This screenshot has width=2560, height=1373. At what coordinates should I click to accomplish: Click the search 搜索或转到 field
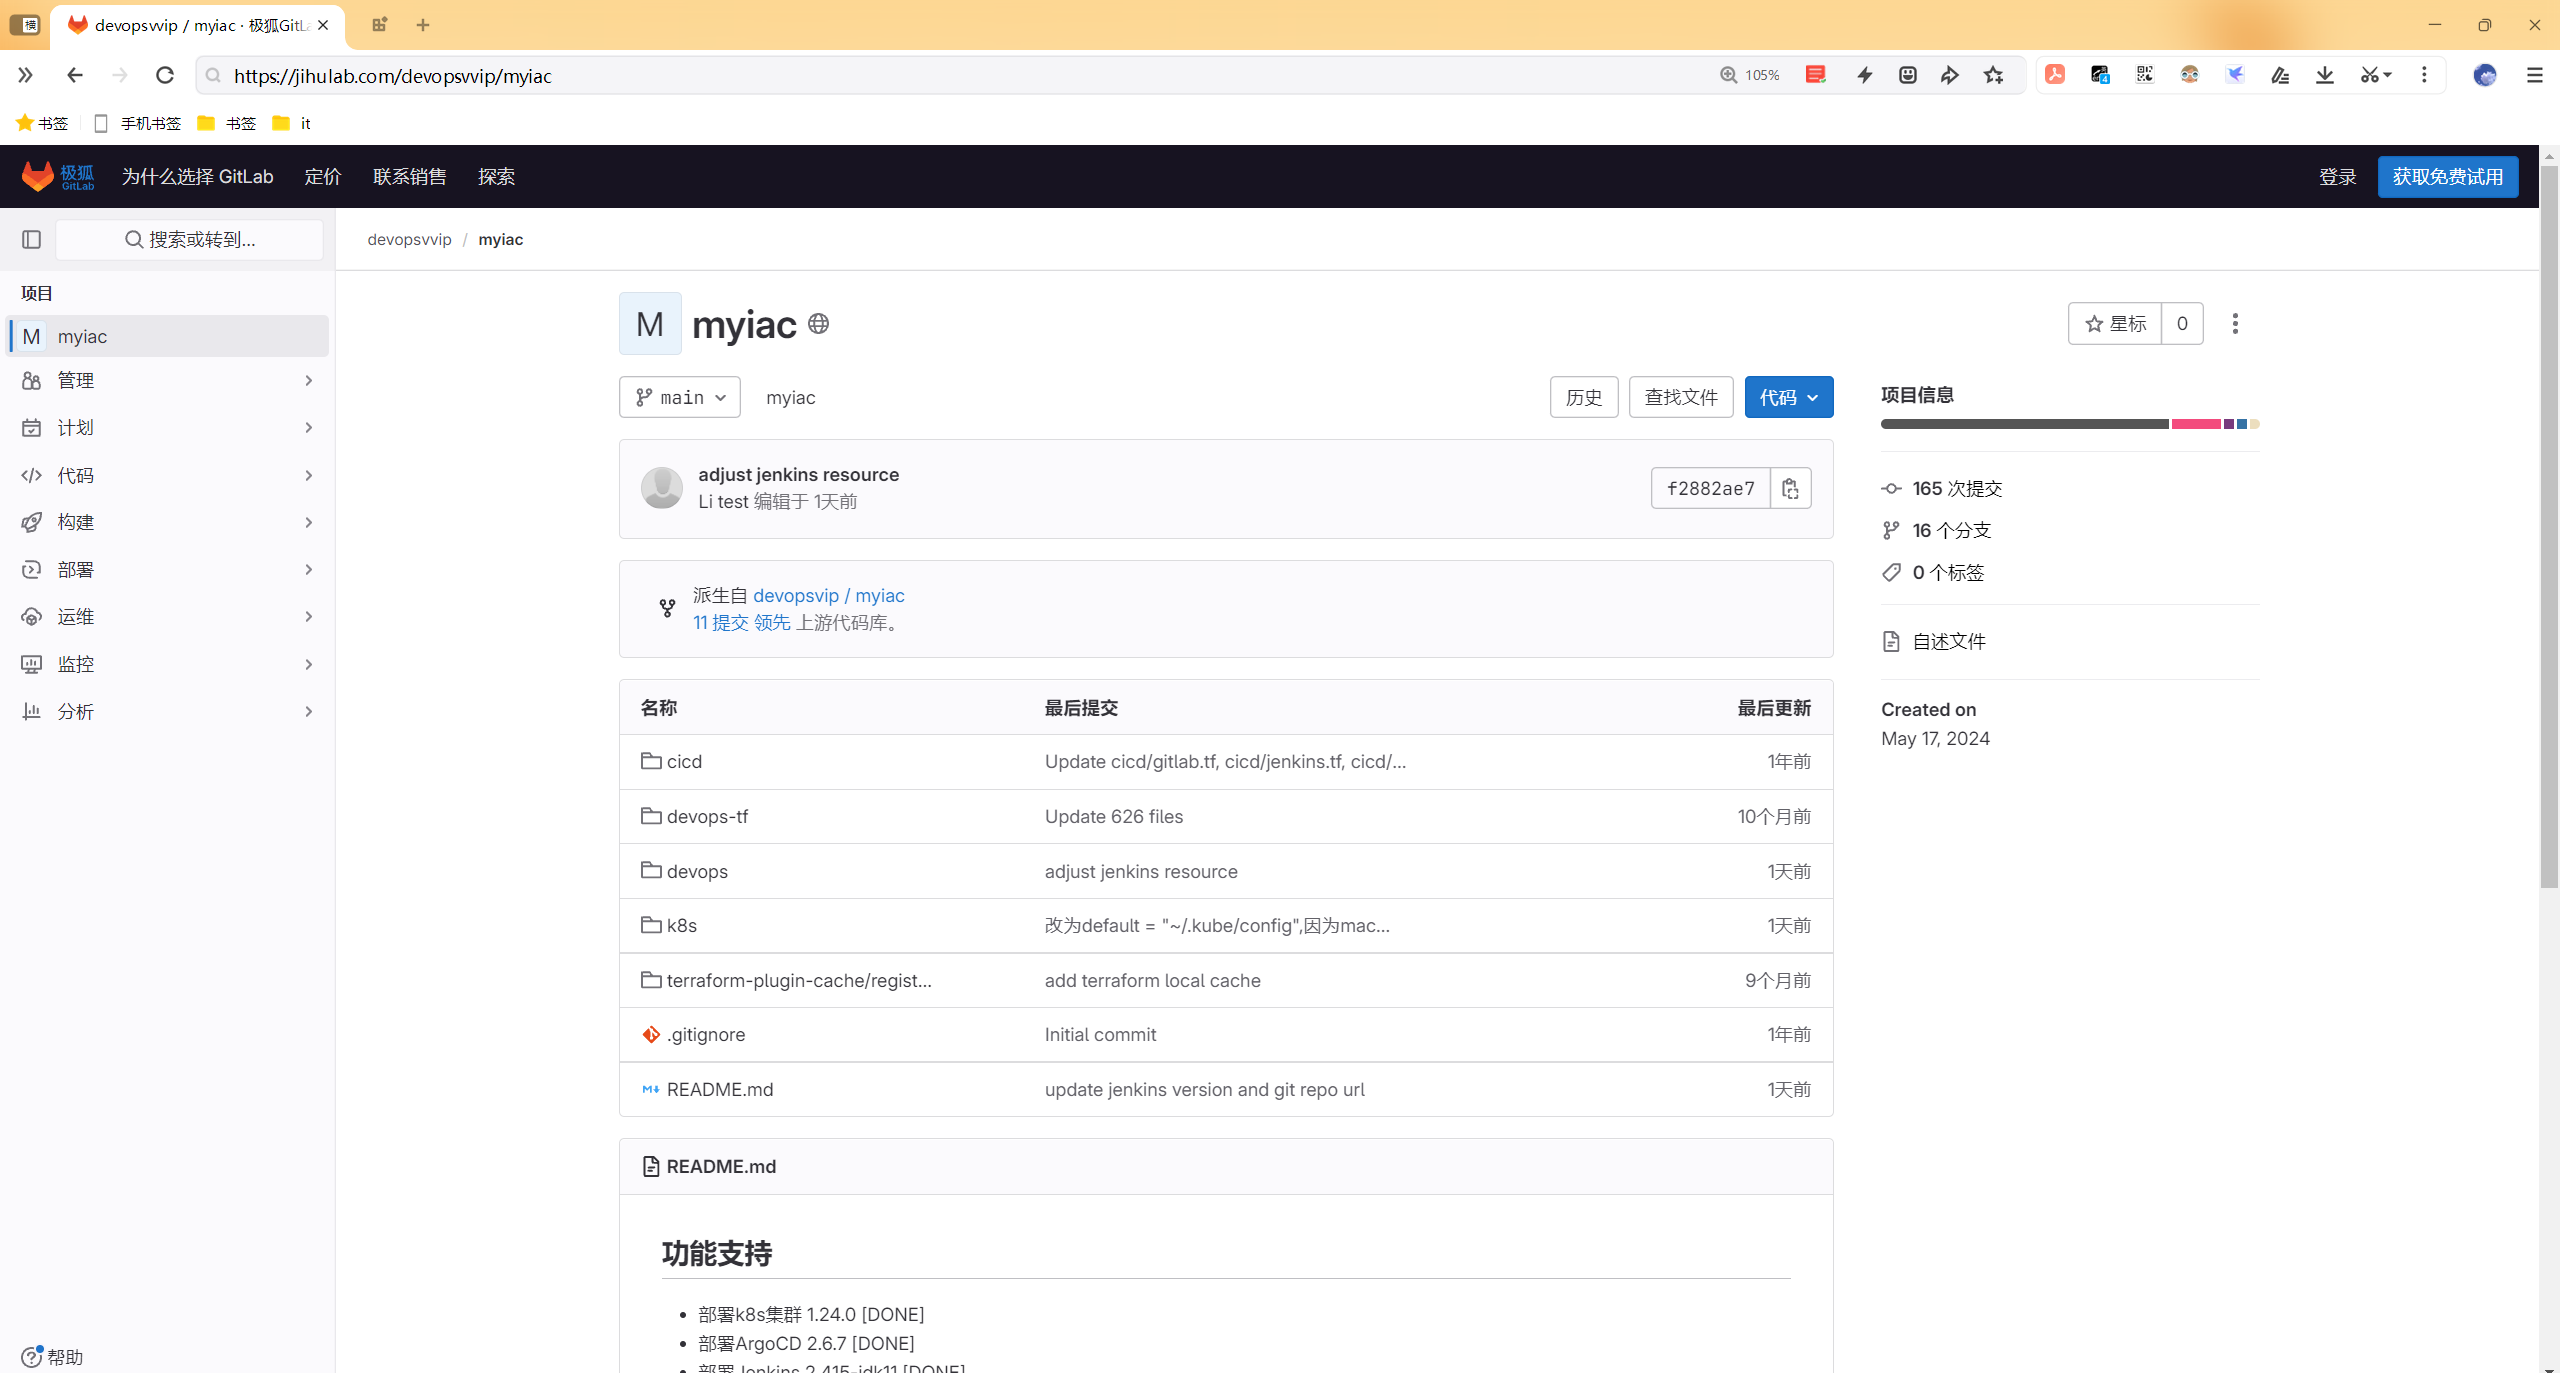click(190, 239)
